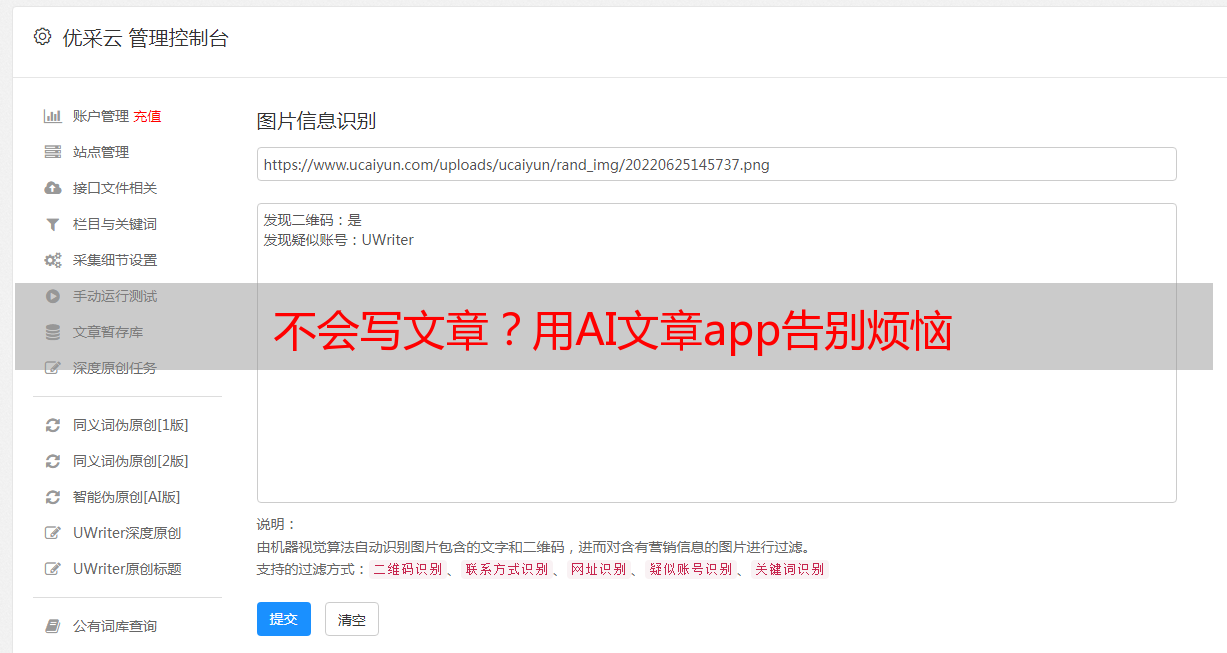Click the play icon for 手动运行测试
1227x653 pixels.
click(53, 296)
